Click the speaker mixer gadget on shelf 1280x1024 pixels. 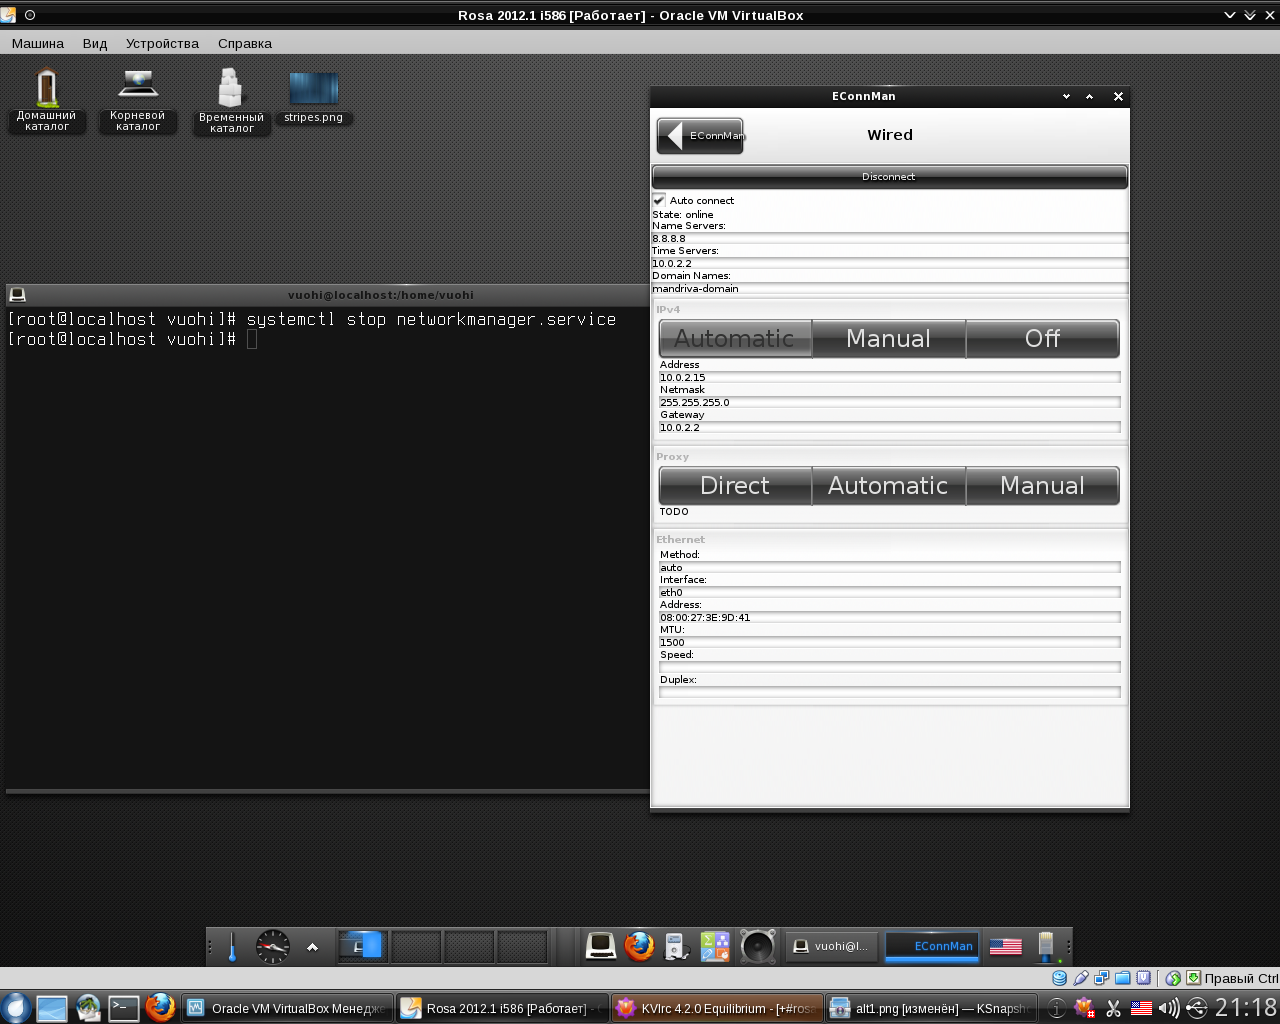pos(757,946)
